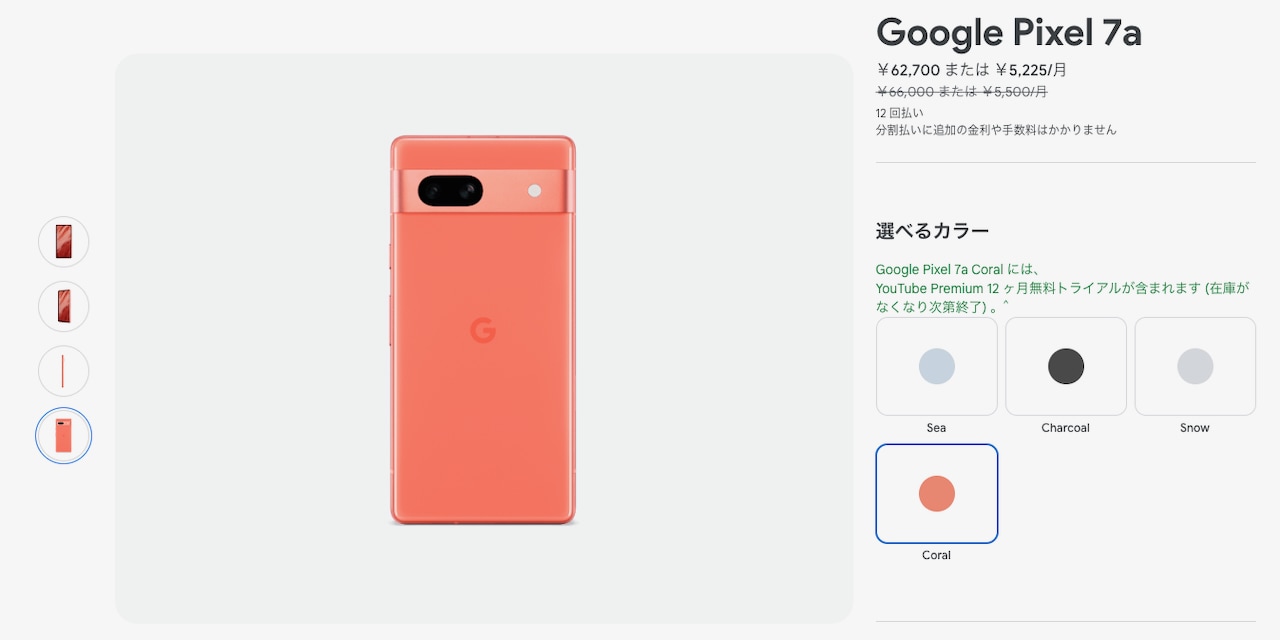Open the footnote caret after the promo text
Image resolution: width=1280 pixels, height=640 pixels.
tap(1006, 305)
